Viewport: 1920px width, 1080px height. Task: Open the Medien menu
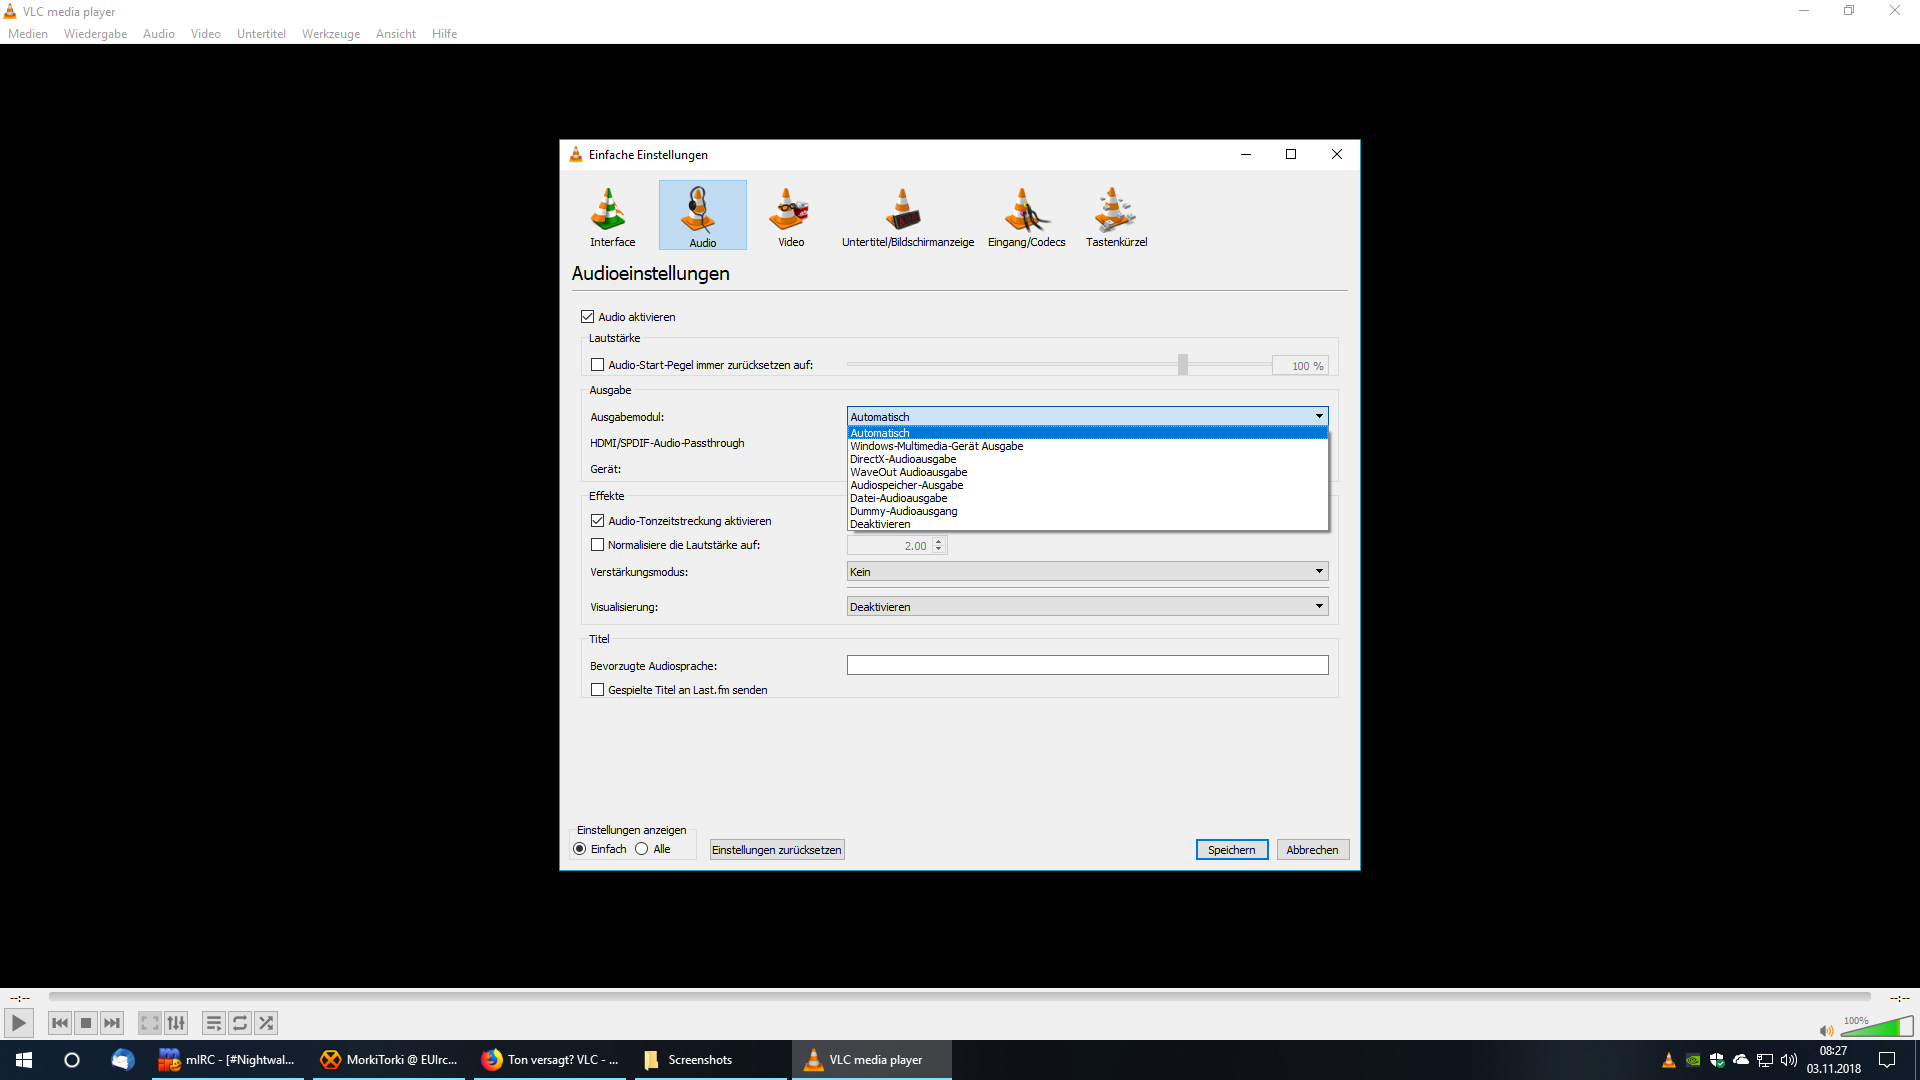(28, 34)
